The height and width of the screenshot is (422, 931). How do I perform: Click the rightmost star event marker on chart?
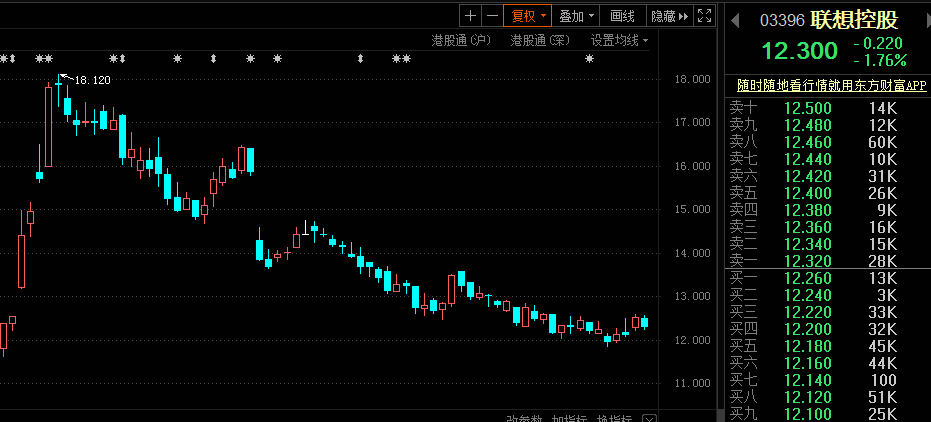coord(590,60)
